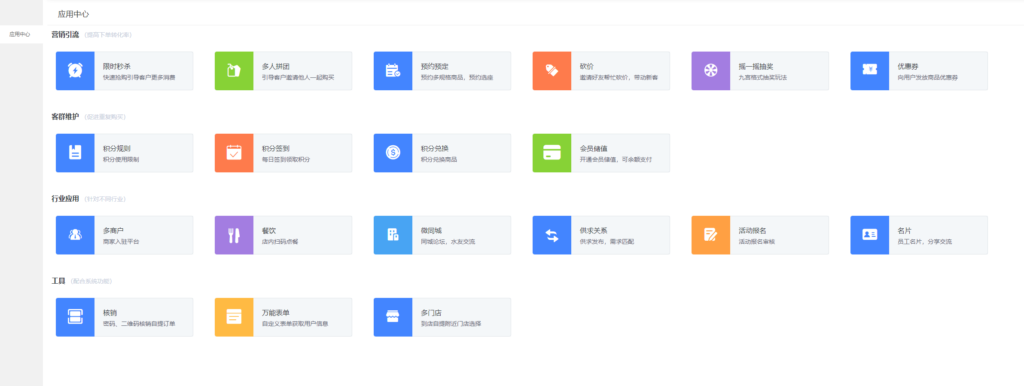Open the 积分兑换 app title
Image resolution: width=1024 pixels, height=386 pixels.
[434, 148]
